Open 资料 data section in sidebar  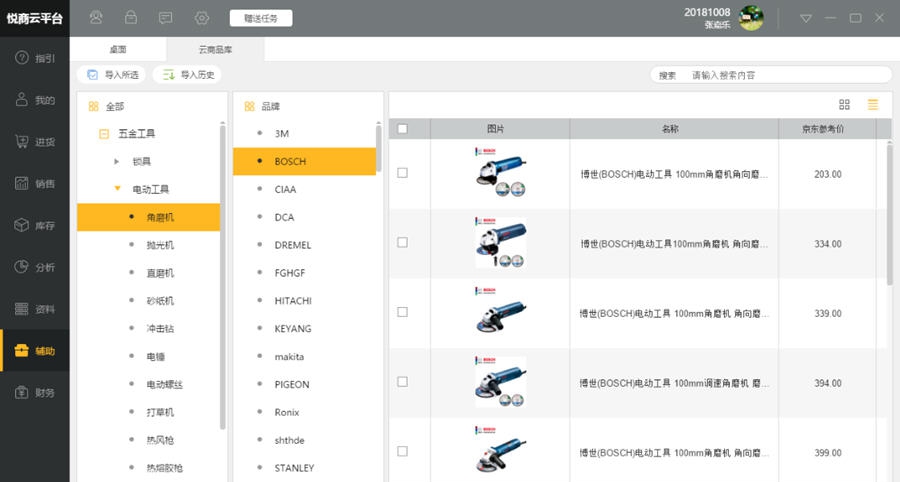(34, 309)
